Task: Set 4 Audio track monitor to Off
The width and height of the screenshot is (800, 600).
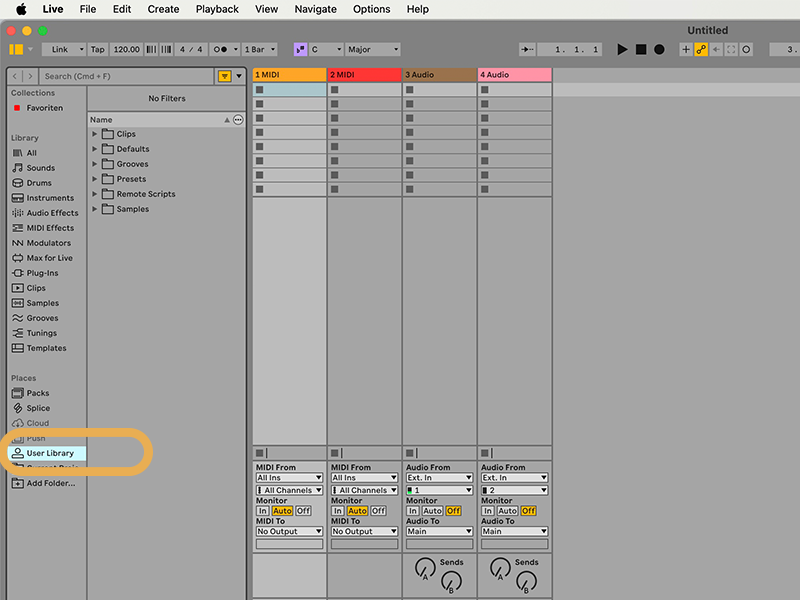Action: [x=528, y=511]
